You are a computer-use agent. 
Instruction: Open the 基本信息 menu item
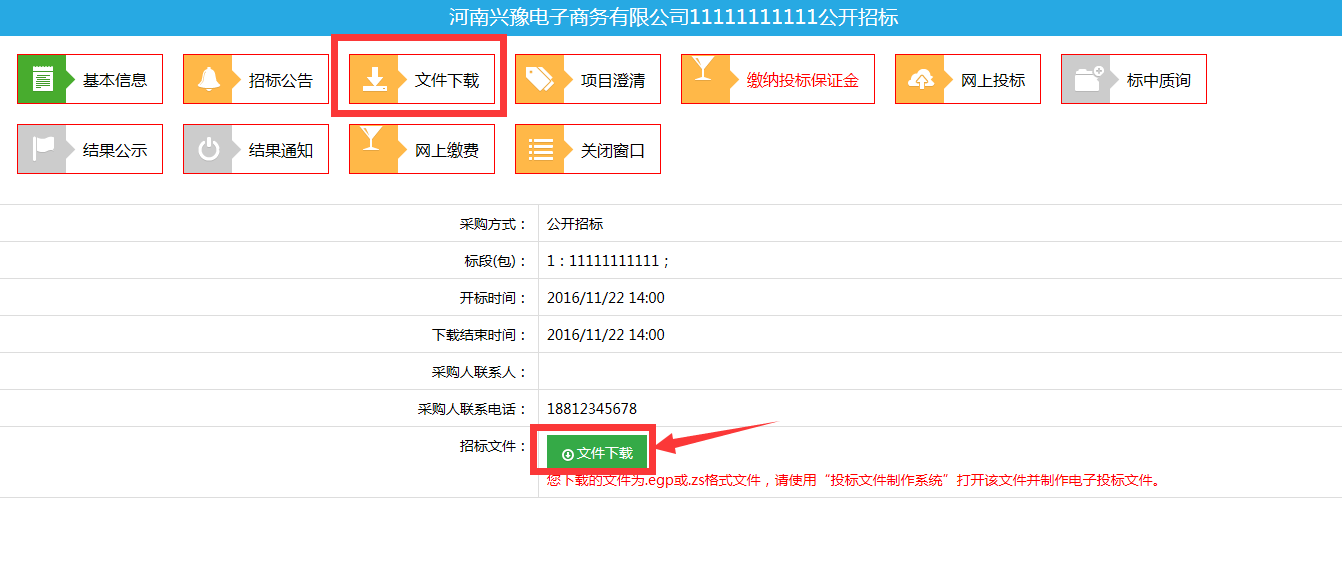click(x=115, y=80)
